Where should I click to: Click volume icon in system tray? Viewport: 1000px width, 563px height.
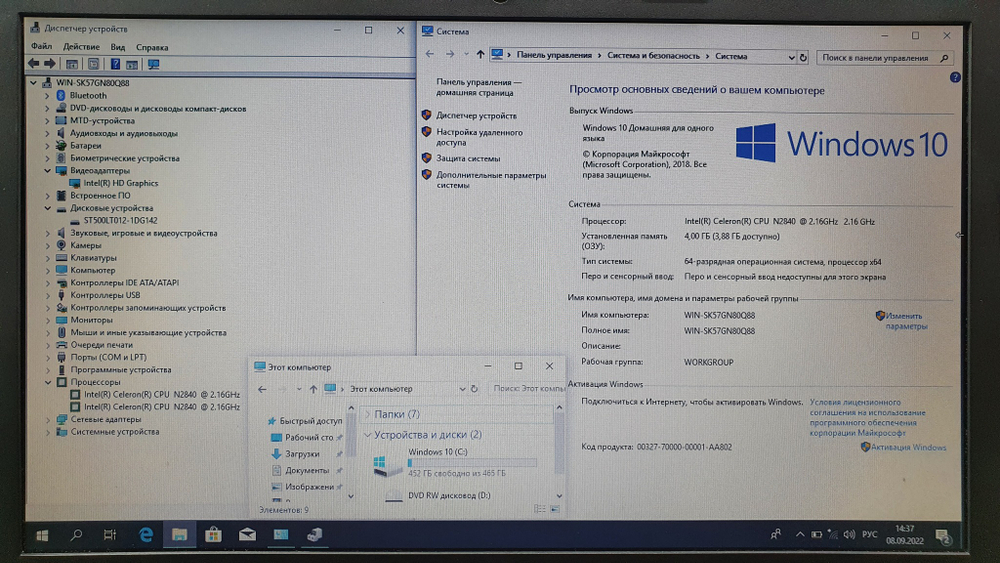click(849, 535)
